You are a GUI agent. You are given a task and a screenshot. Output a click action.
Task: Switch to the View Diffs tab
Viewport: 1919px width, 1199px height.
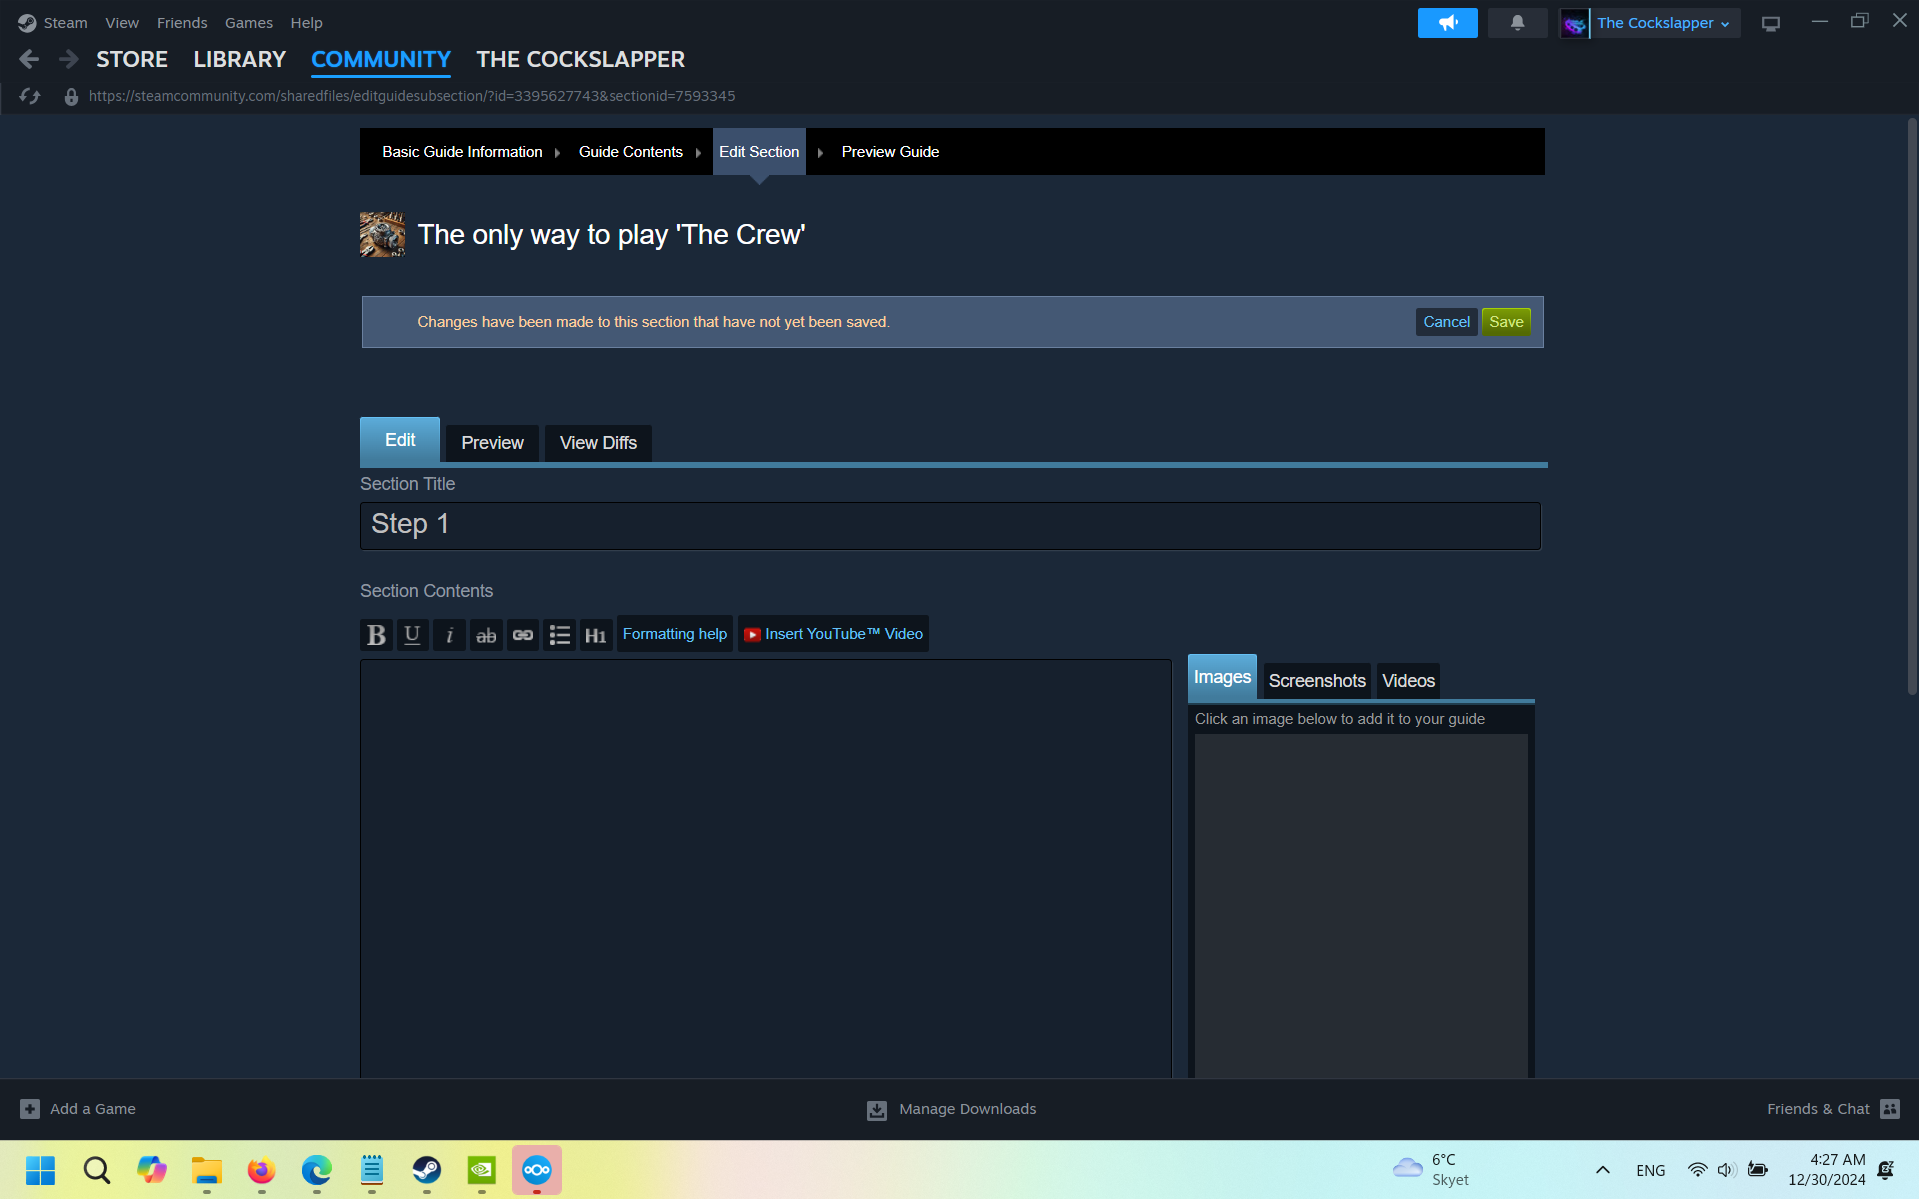(x=598, y=443)
